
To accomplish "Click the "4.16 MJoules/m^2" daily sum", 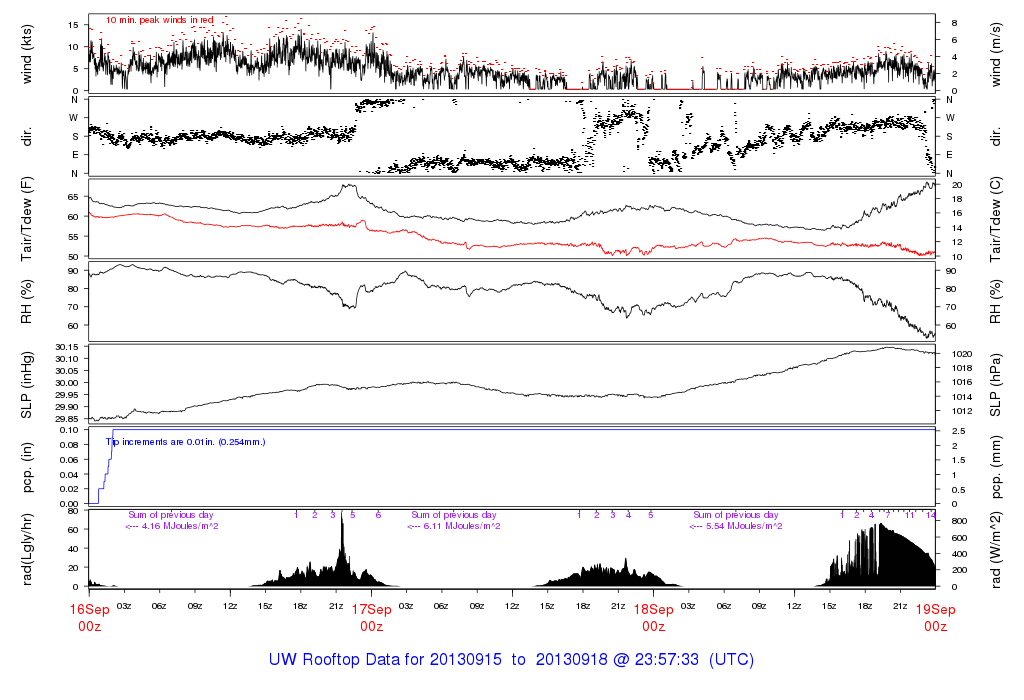I will click(180, 526).
